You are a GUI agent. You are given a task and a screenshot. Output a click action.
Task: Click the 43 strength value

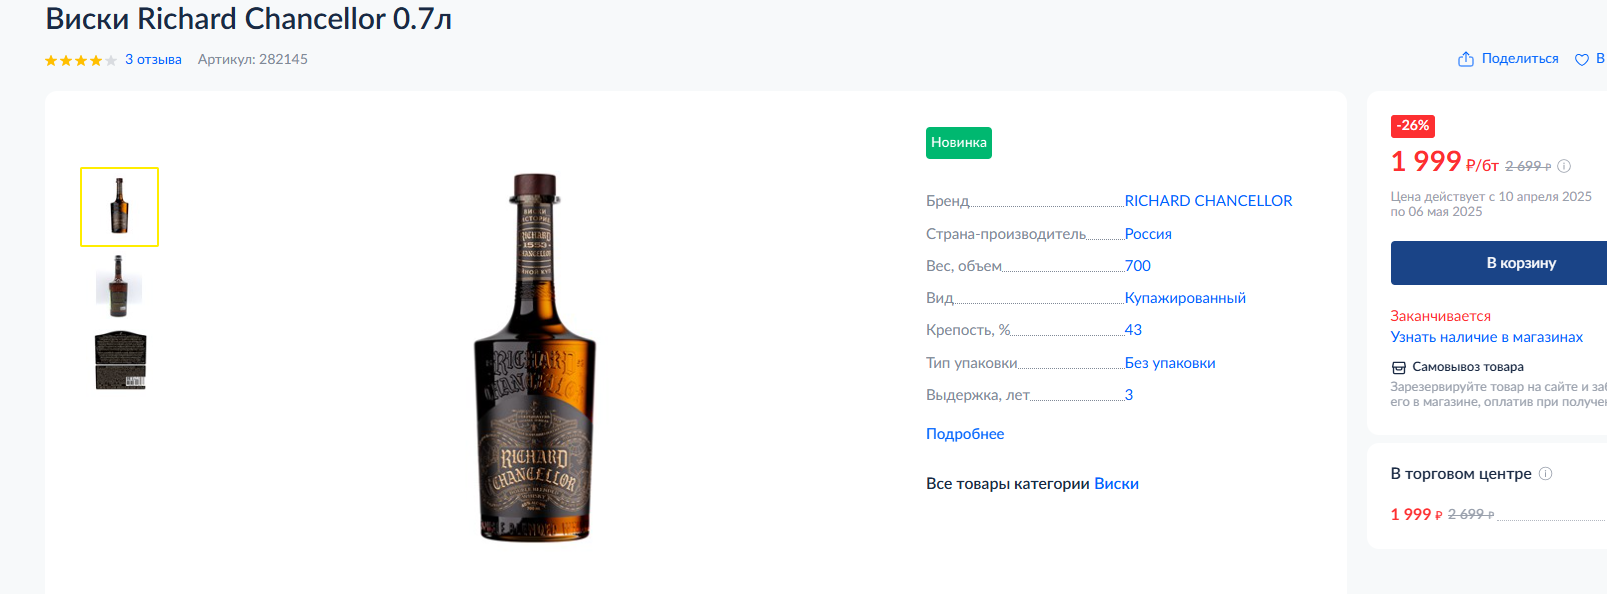tap(1133, 329)
